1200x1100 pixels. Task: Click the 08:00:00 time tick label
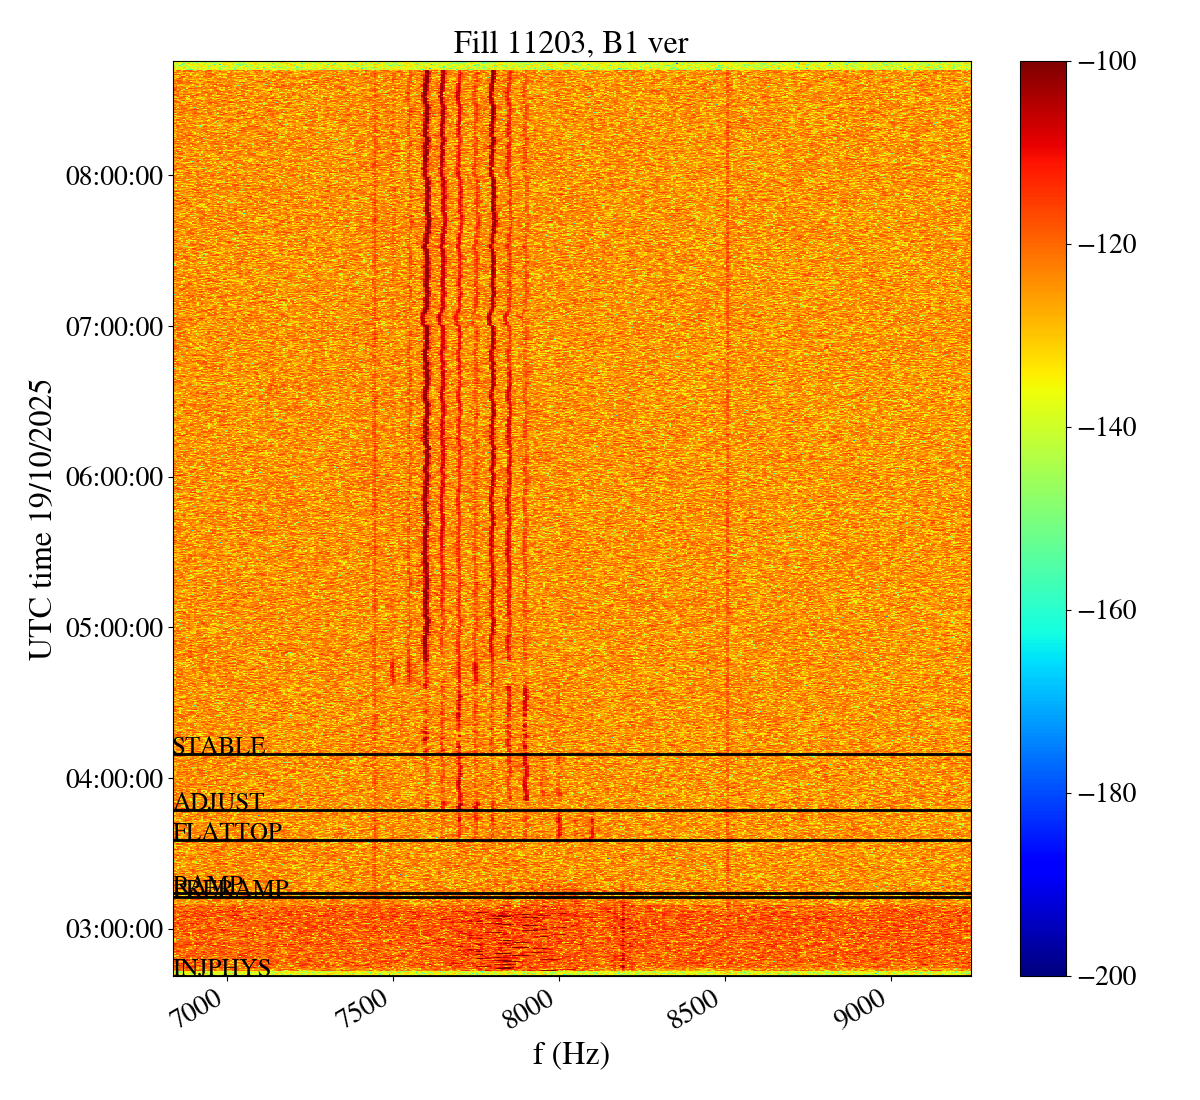(113, 176)
